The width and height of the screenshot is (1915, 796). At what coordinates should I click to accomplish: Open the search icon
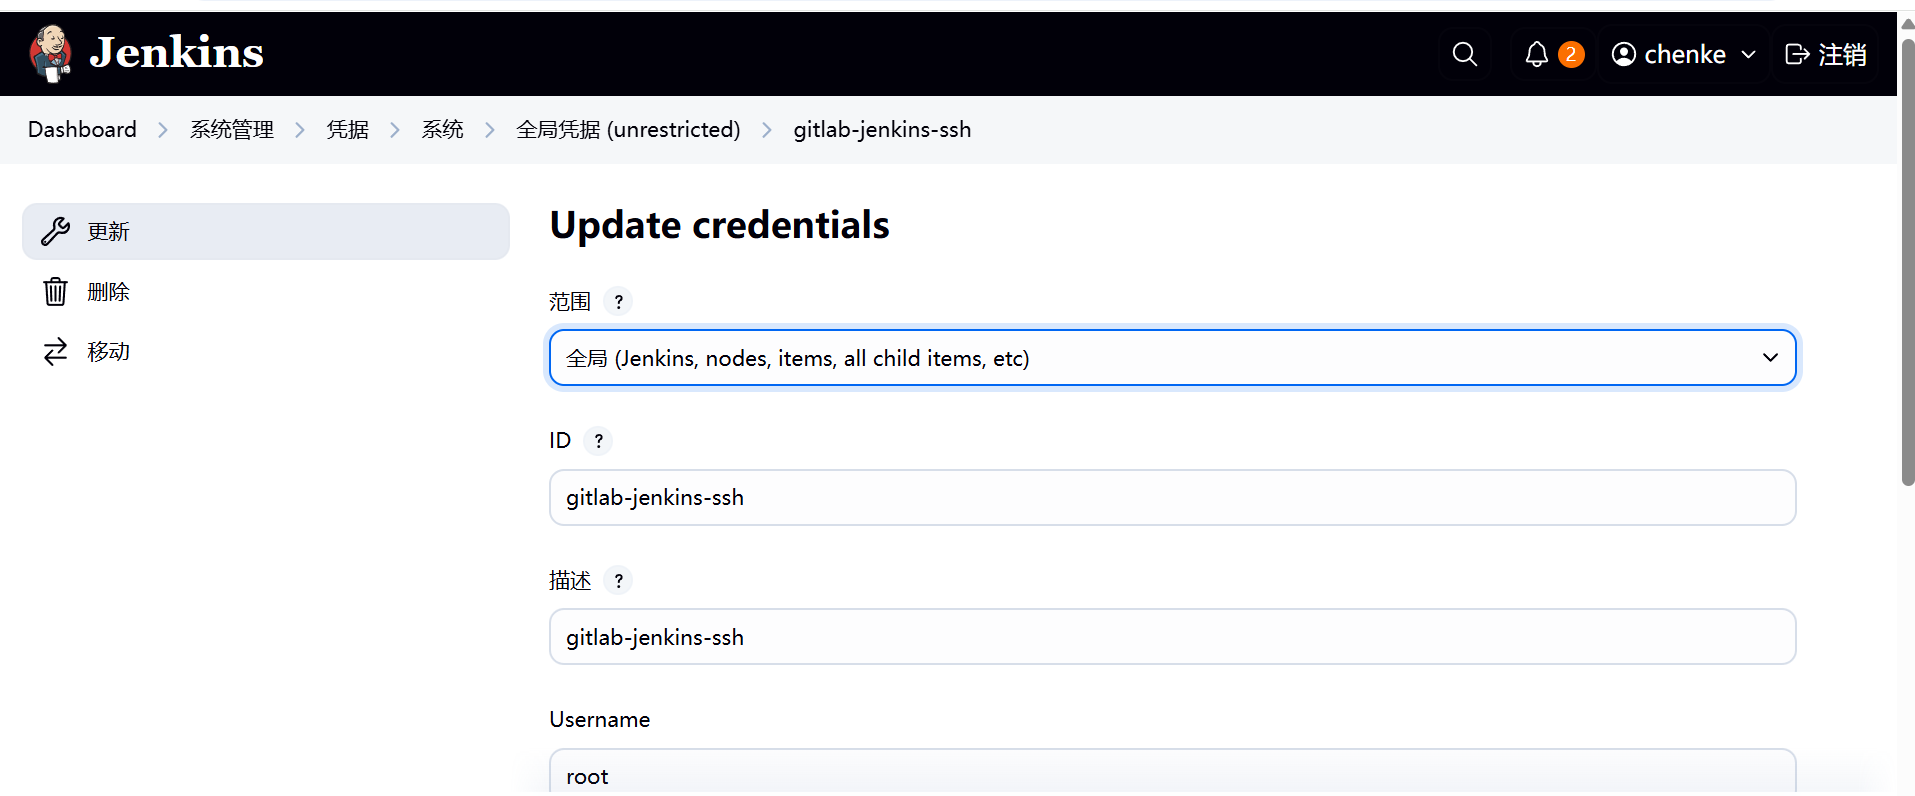1464,54
